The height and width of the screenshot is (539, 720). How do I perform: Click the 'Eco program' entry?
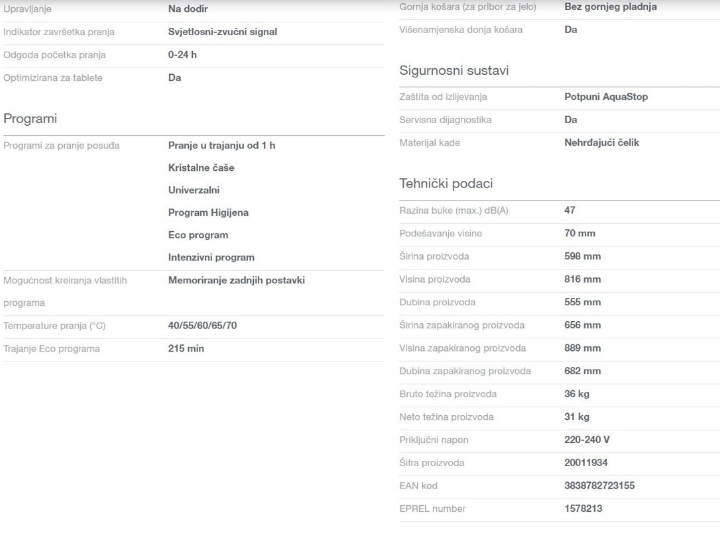tap(198, 235)
